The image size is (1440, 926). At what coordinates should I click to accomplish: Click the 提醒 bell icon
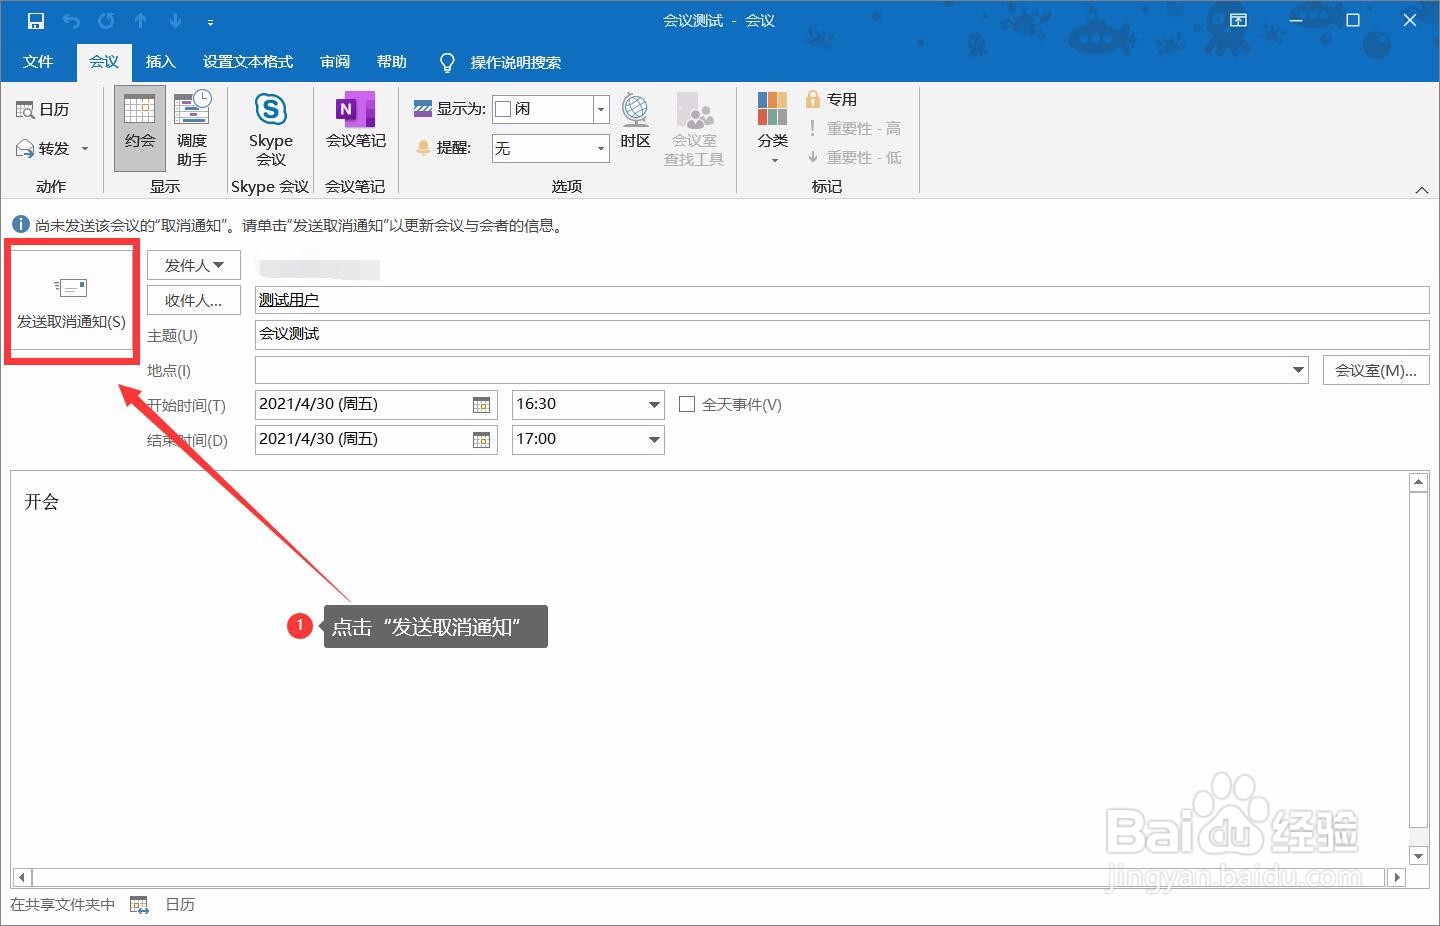pyautogui.click(x=423, y=148)
